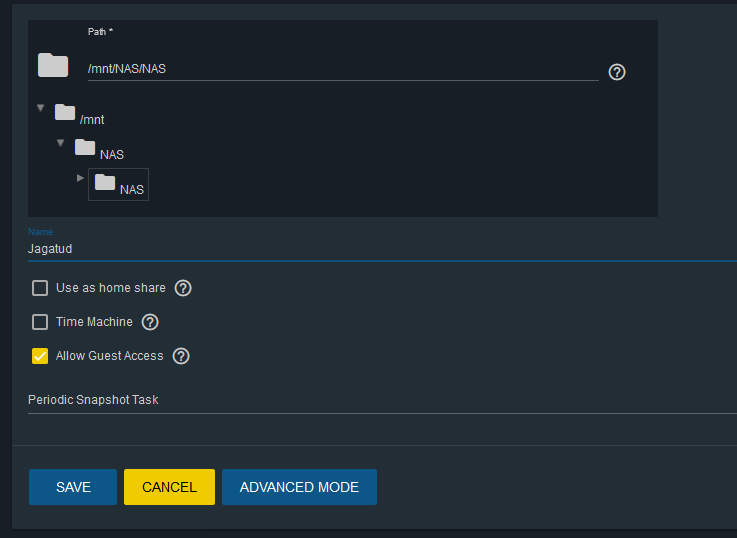Click the /mnt folder icon
Screen dimensions: 737x538
coord(65,112)
